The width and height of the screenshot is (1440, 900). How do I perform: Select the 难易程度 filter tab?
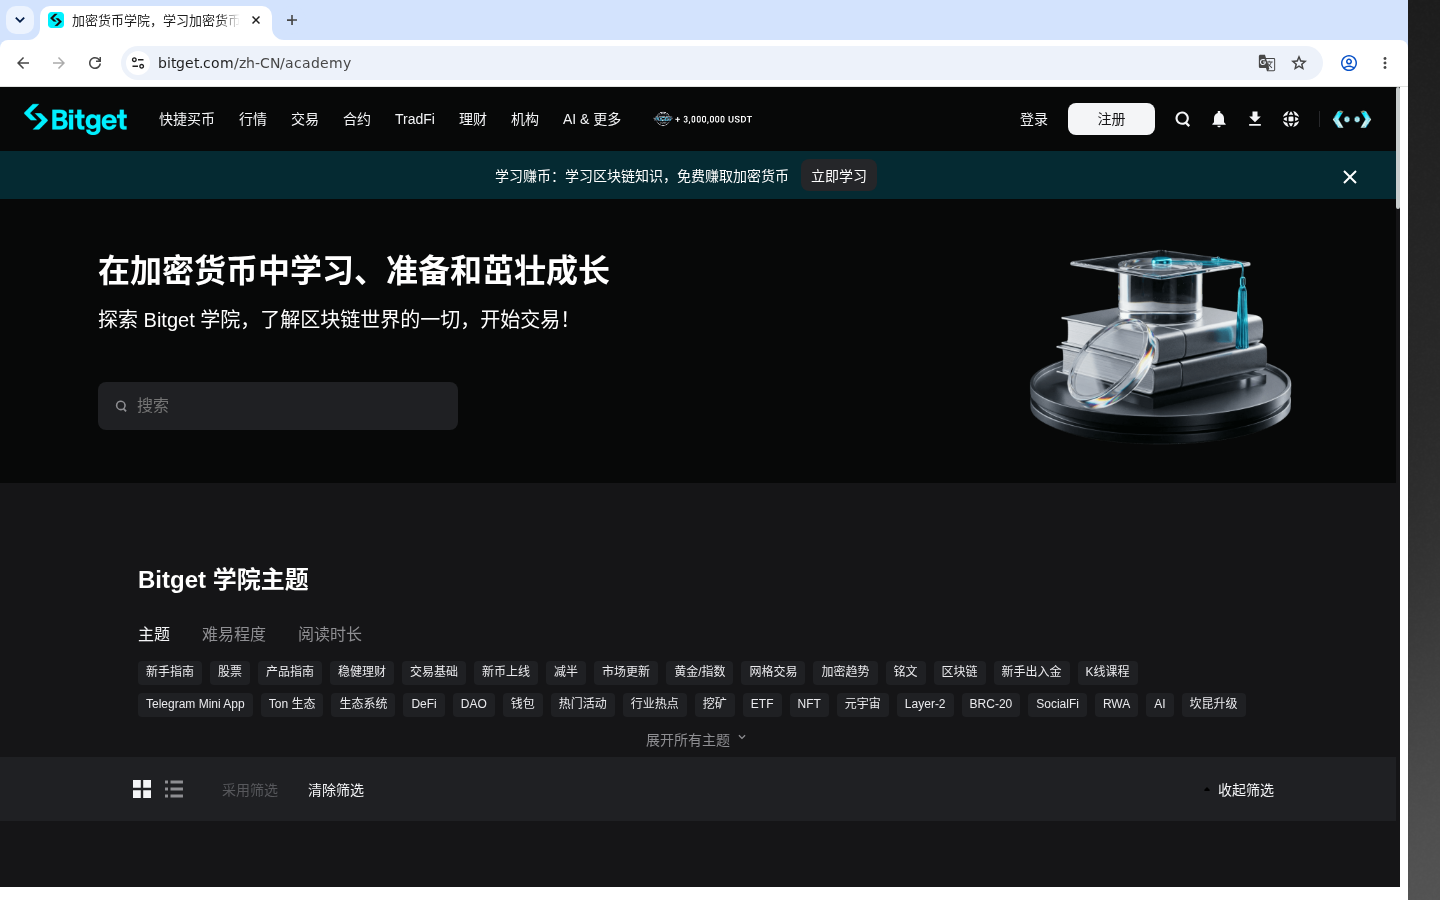point(234,634)
